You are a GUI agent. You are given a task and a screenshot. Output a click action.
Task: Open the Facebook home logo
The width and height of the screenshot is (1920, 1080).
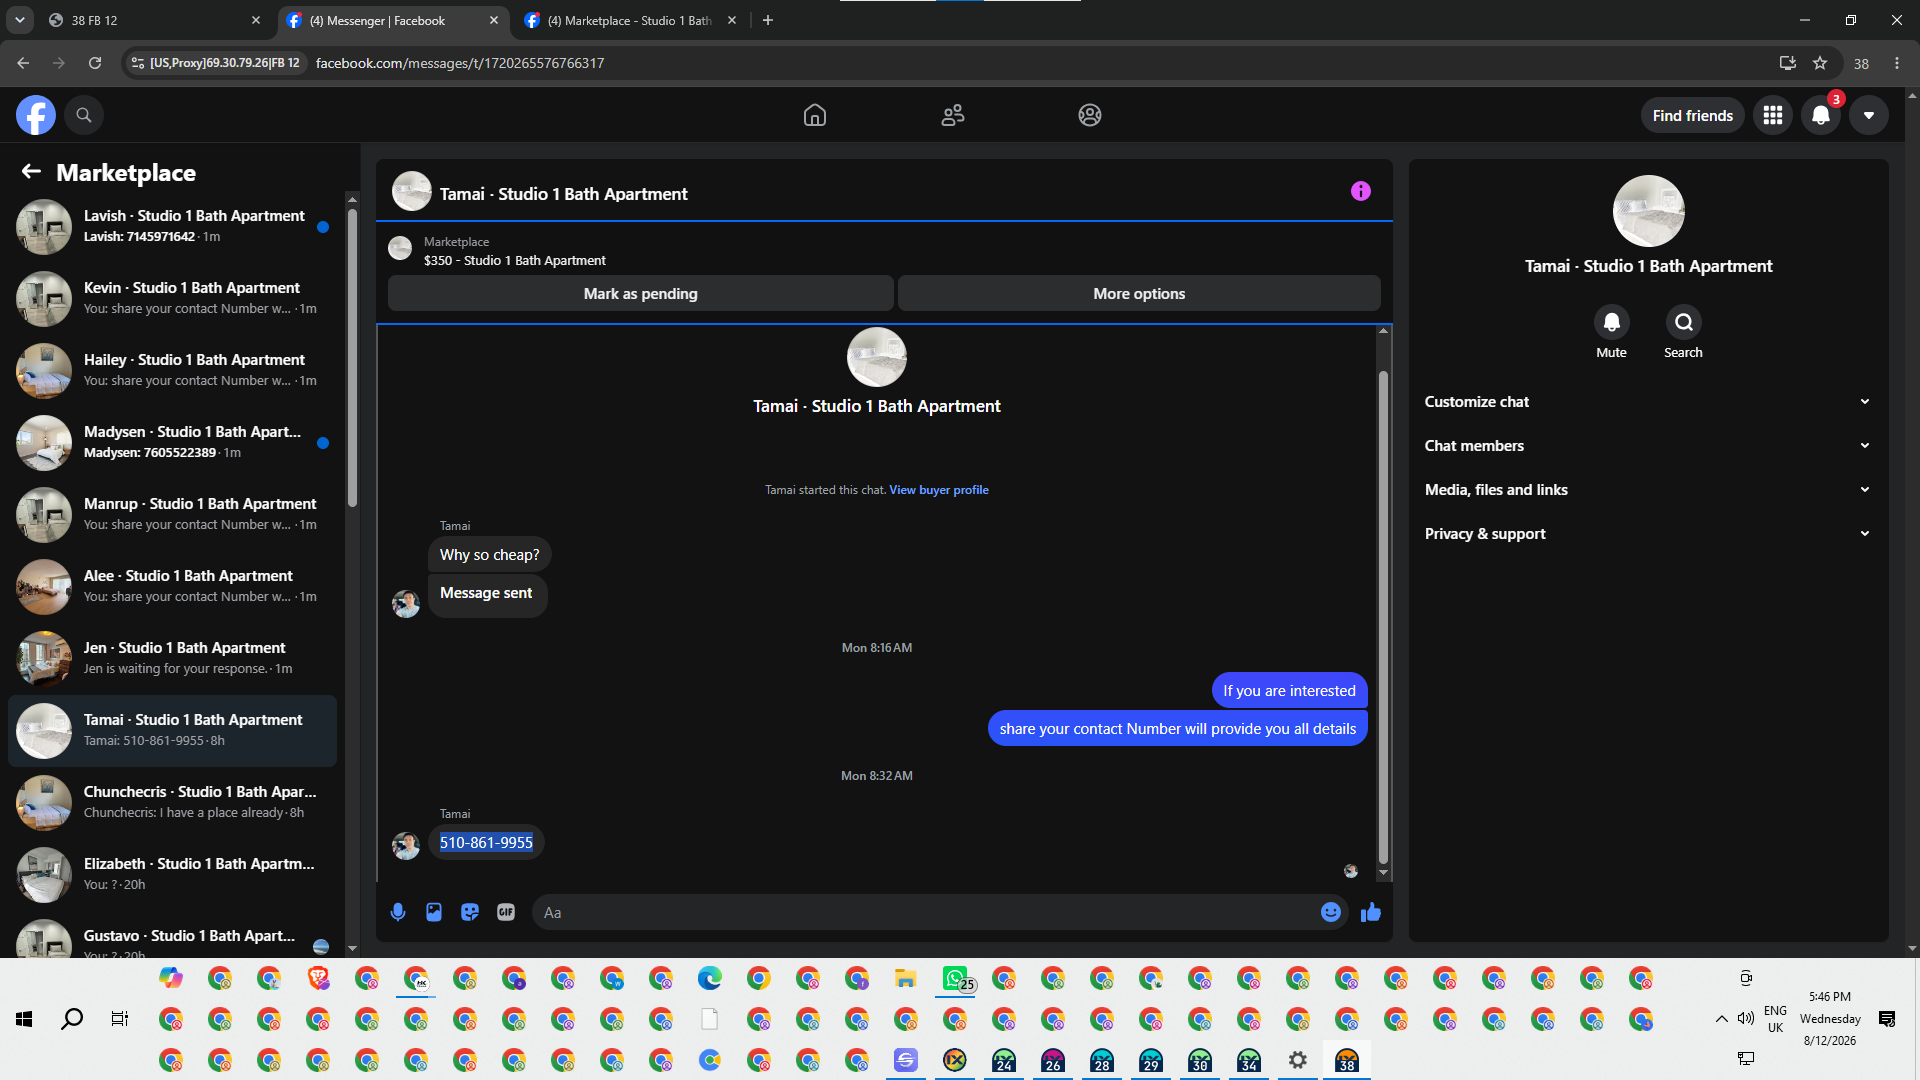(35, 115)
